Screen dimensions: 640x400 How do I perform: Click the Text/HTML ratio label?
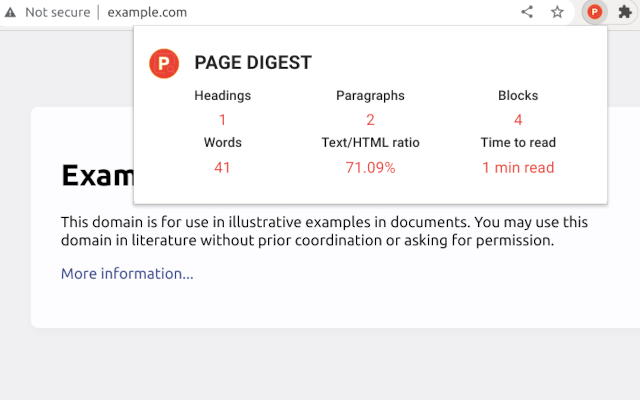coord(370,143)
